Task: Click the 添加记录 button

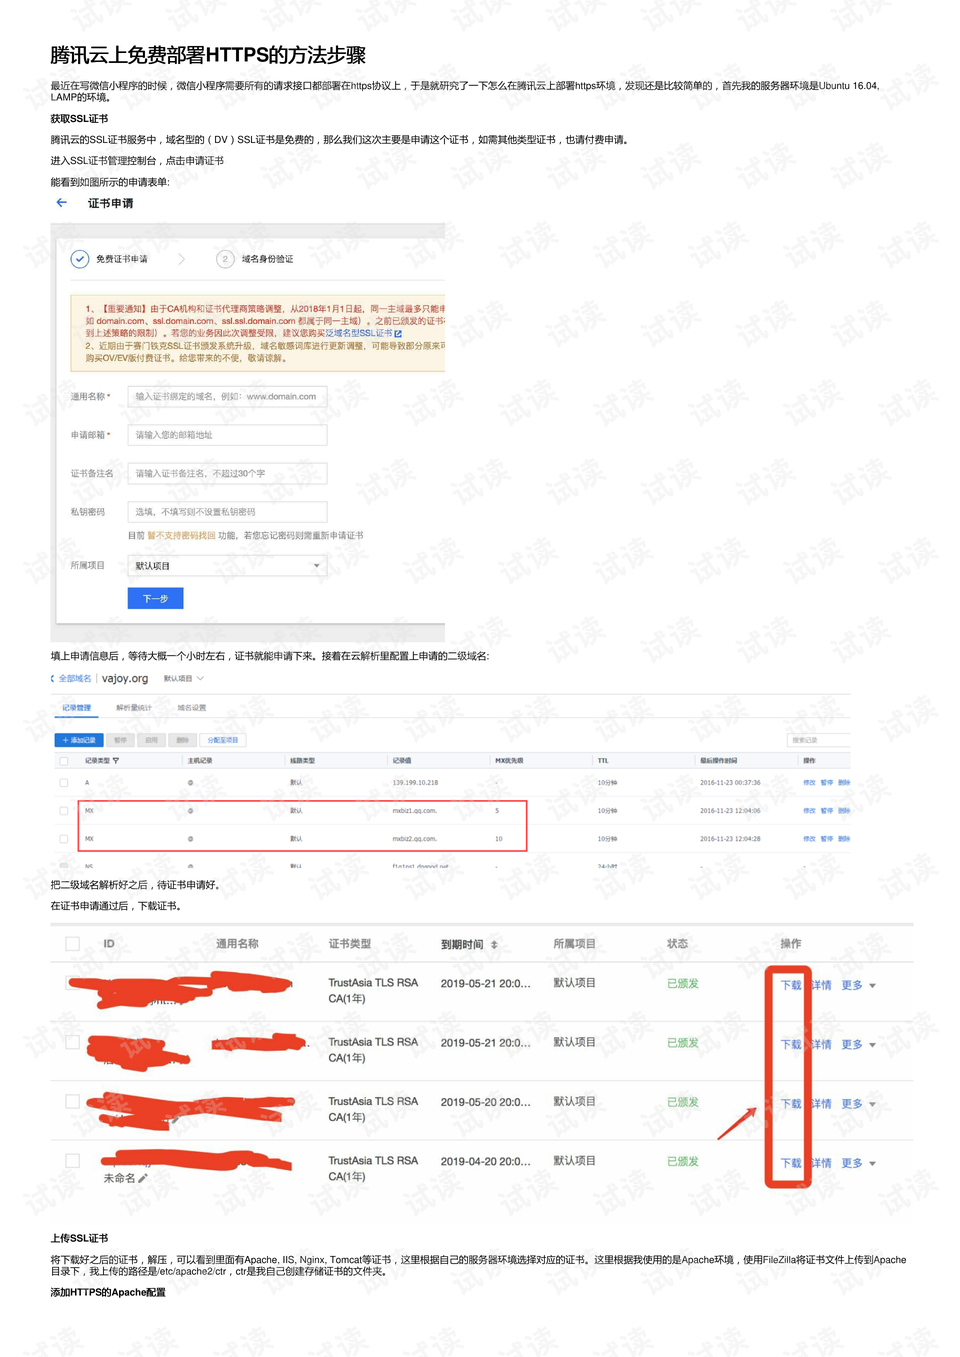Action: pyautogui.click(x=79, y=740)
